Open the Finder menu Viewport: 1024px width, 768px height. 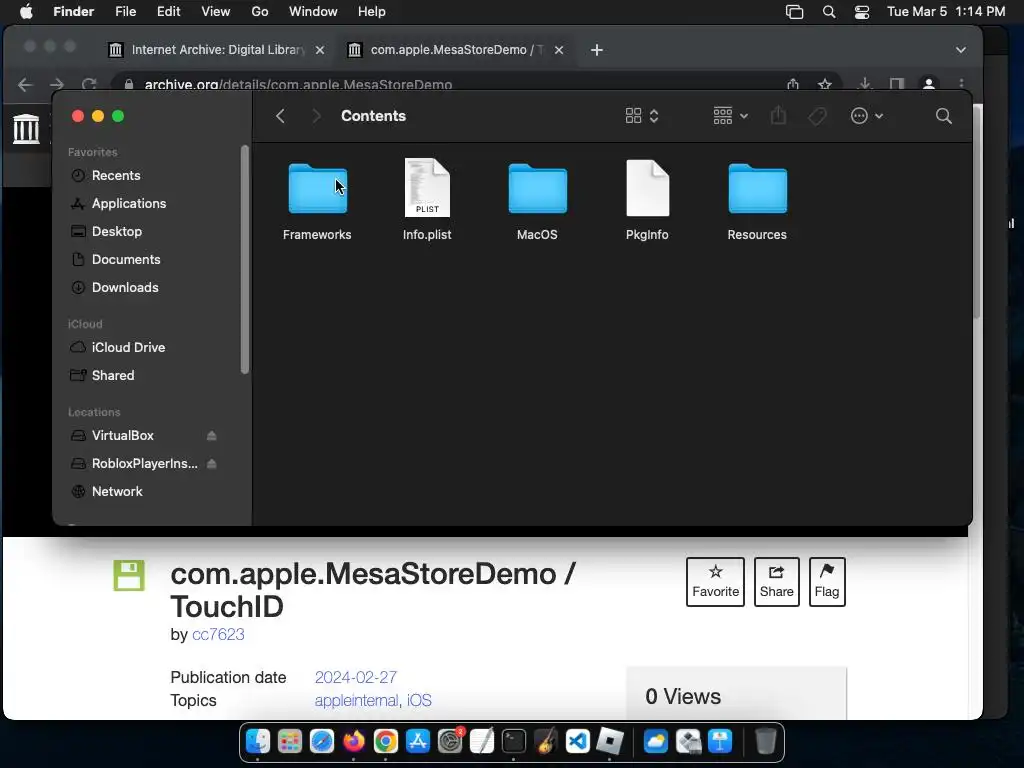pyautogui.click(x=73, y=12)
